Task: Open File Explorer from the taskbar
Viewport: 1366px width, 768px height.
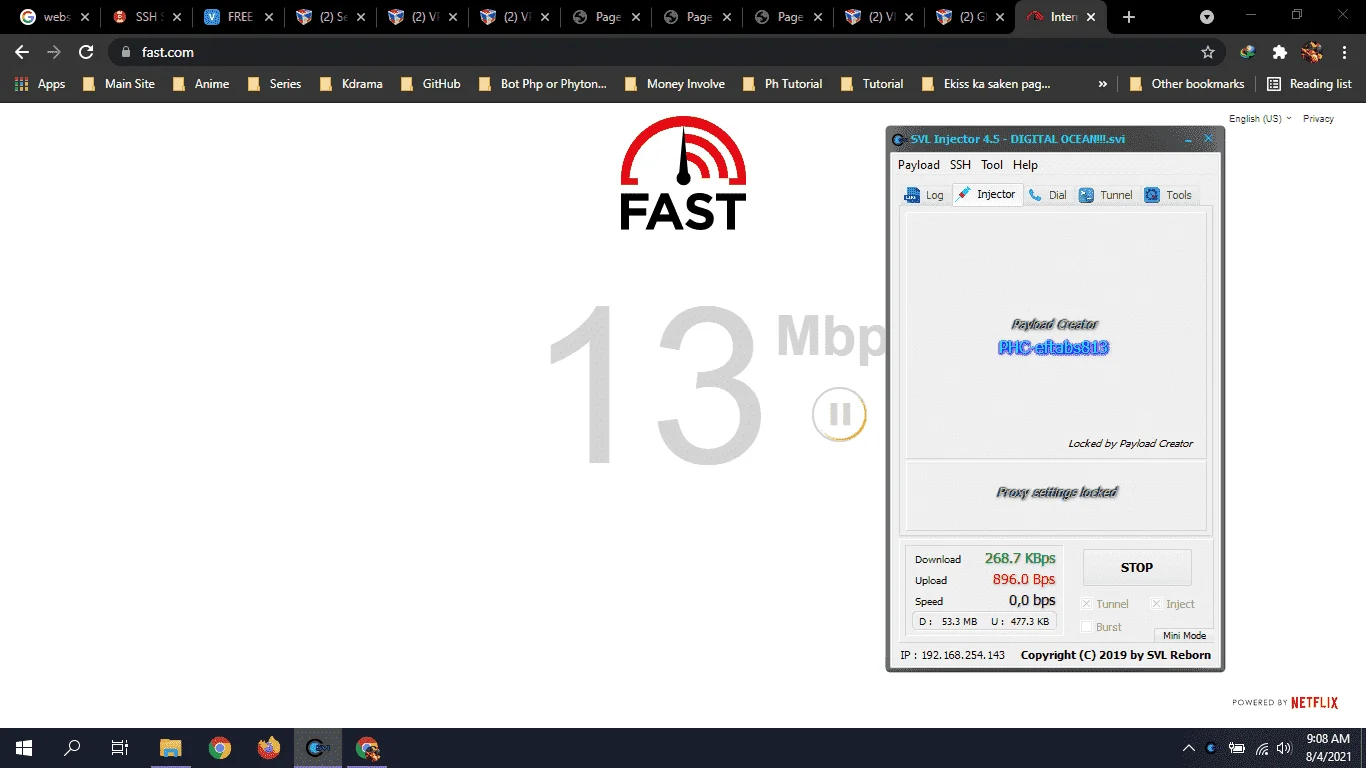Action: click(171, 748)
